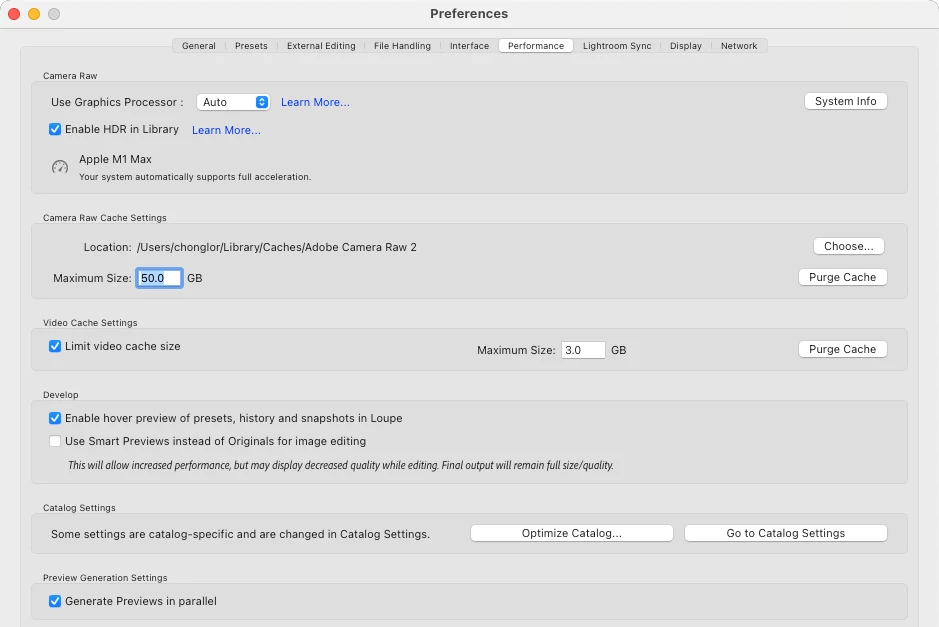Toggle Generate Previews in parallel

coord(54,601)
